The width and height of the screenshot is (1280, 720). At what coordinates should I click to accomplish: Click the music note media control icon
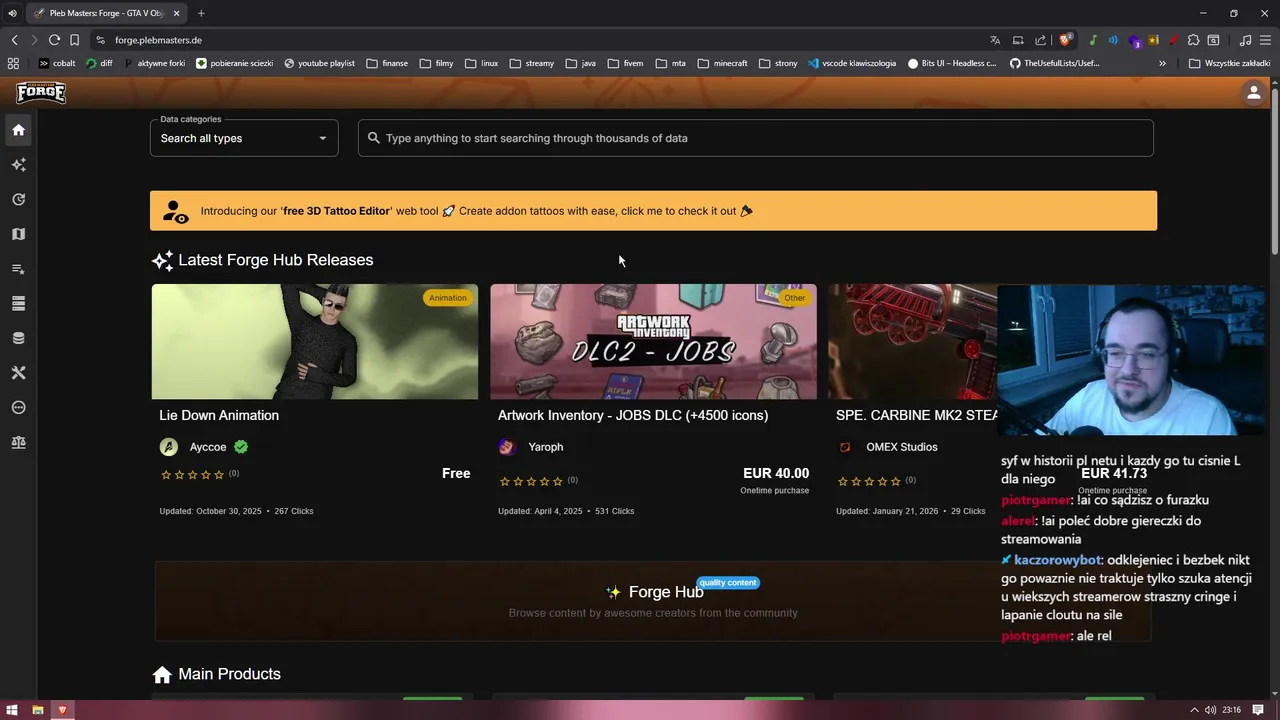(1245, 40)
